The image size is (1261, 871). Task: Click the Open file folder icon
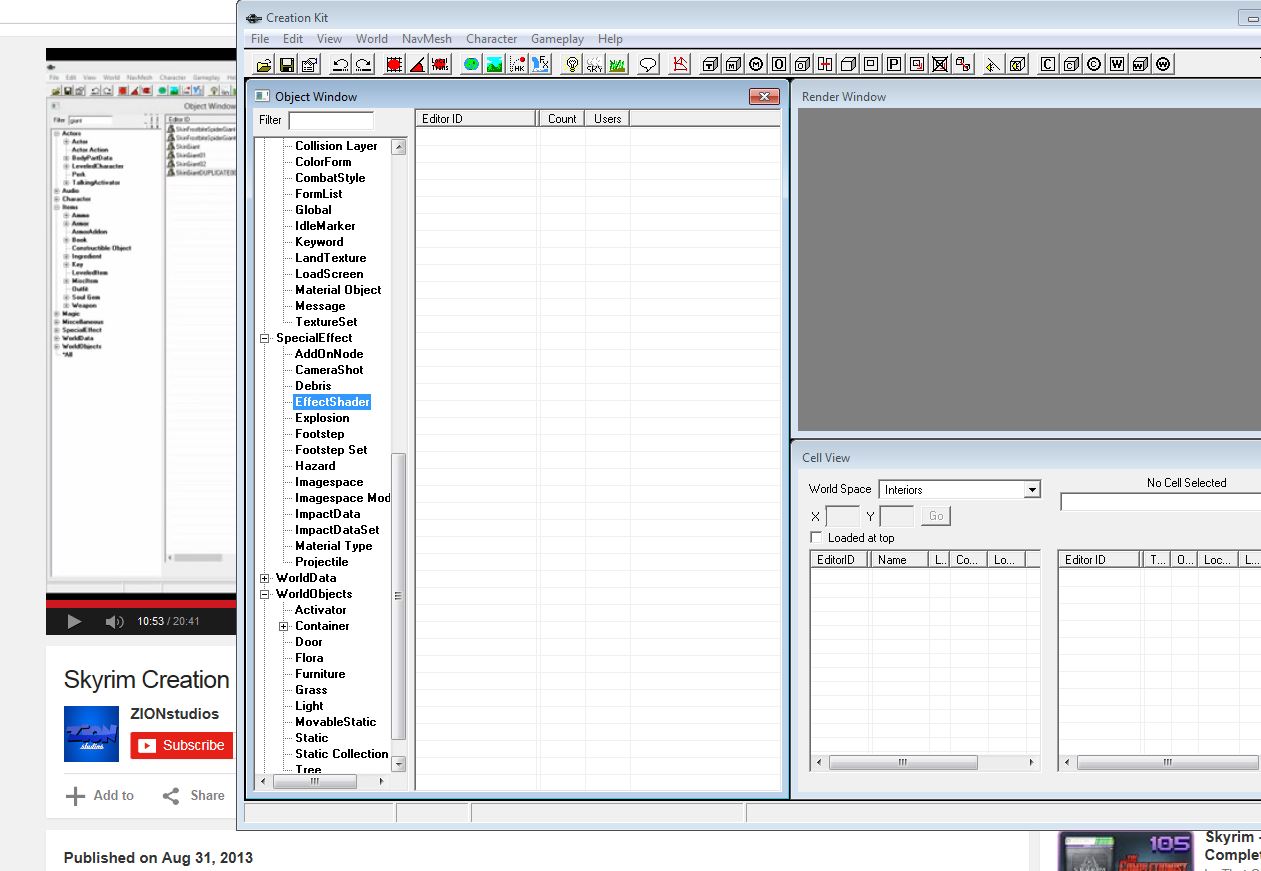[264, 65]
